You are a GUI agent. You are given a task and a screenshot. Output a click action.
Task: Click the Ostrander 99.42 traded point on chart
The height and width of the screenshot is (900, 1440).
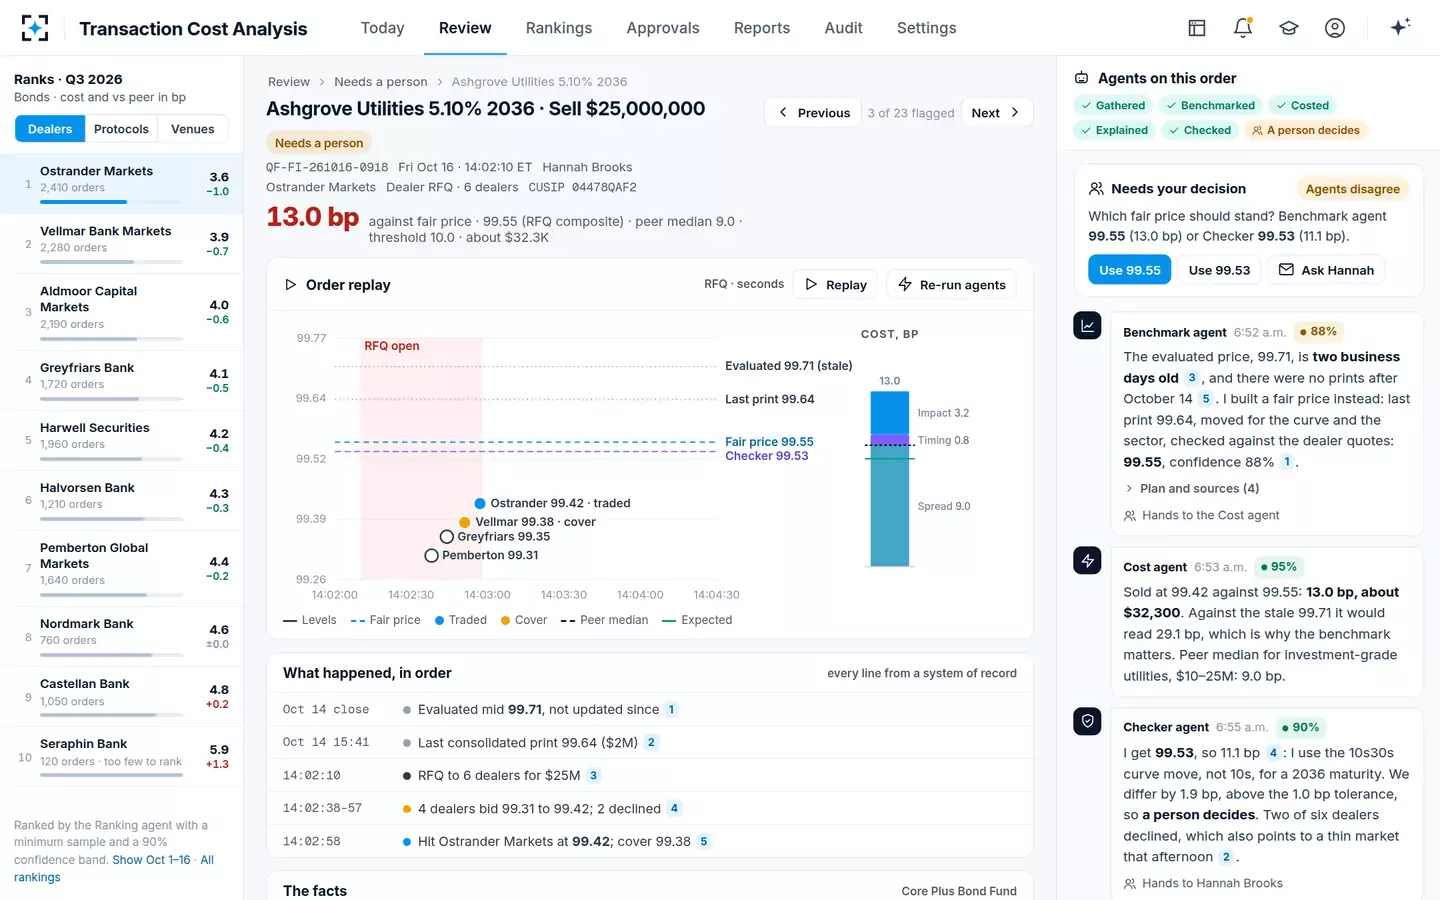(480, 503)
